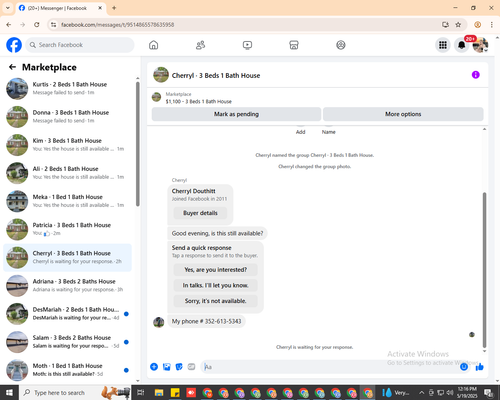Click the 'My phone # 352-613-5343' message
This screenshot has height=400, width=500.
tap(206, 321)
